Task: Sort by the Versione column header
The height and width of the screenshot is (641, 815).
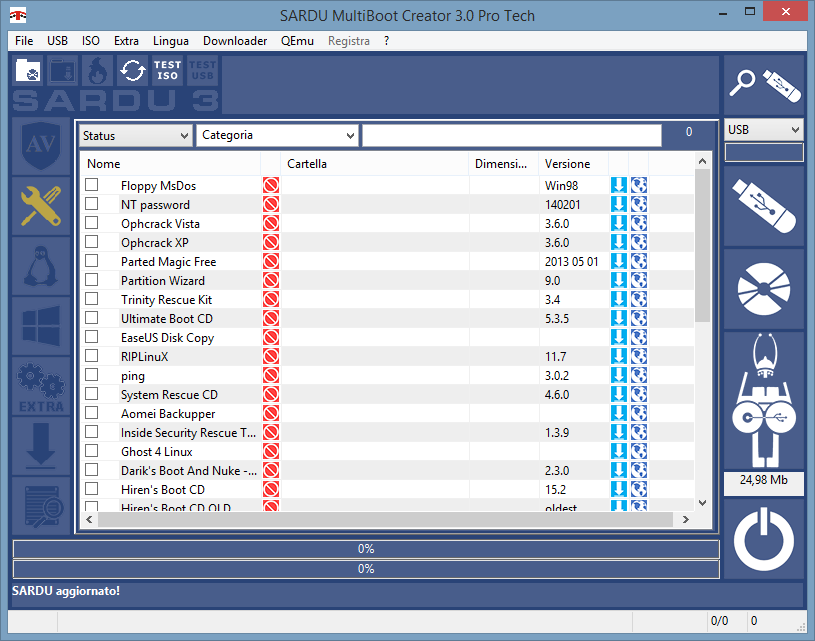Action: 573,164
